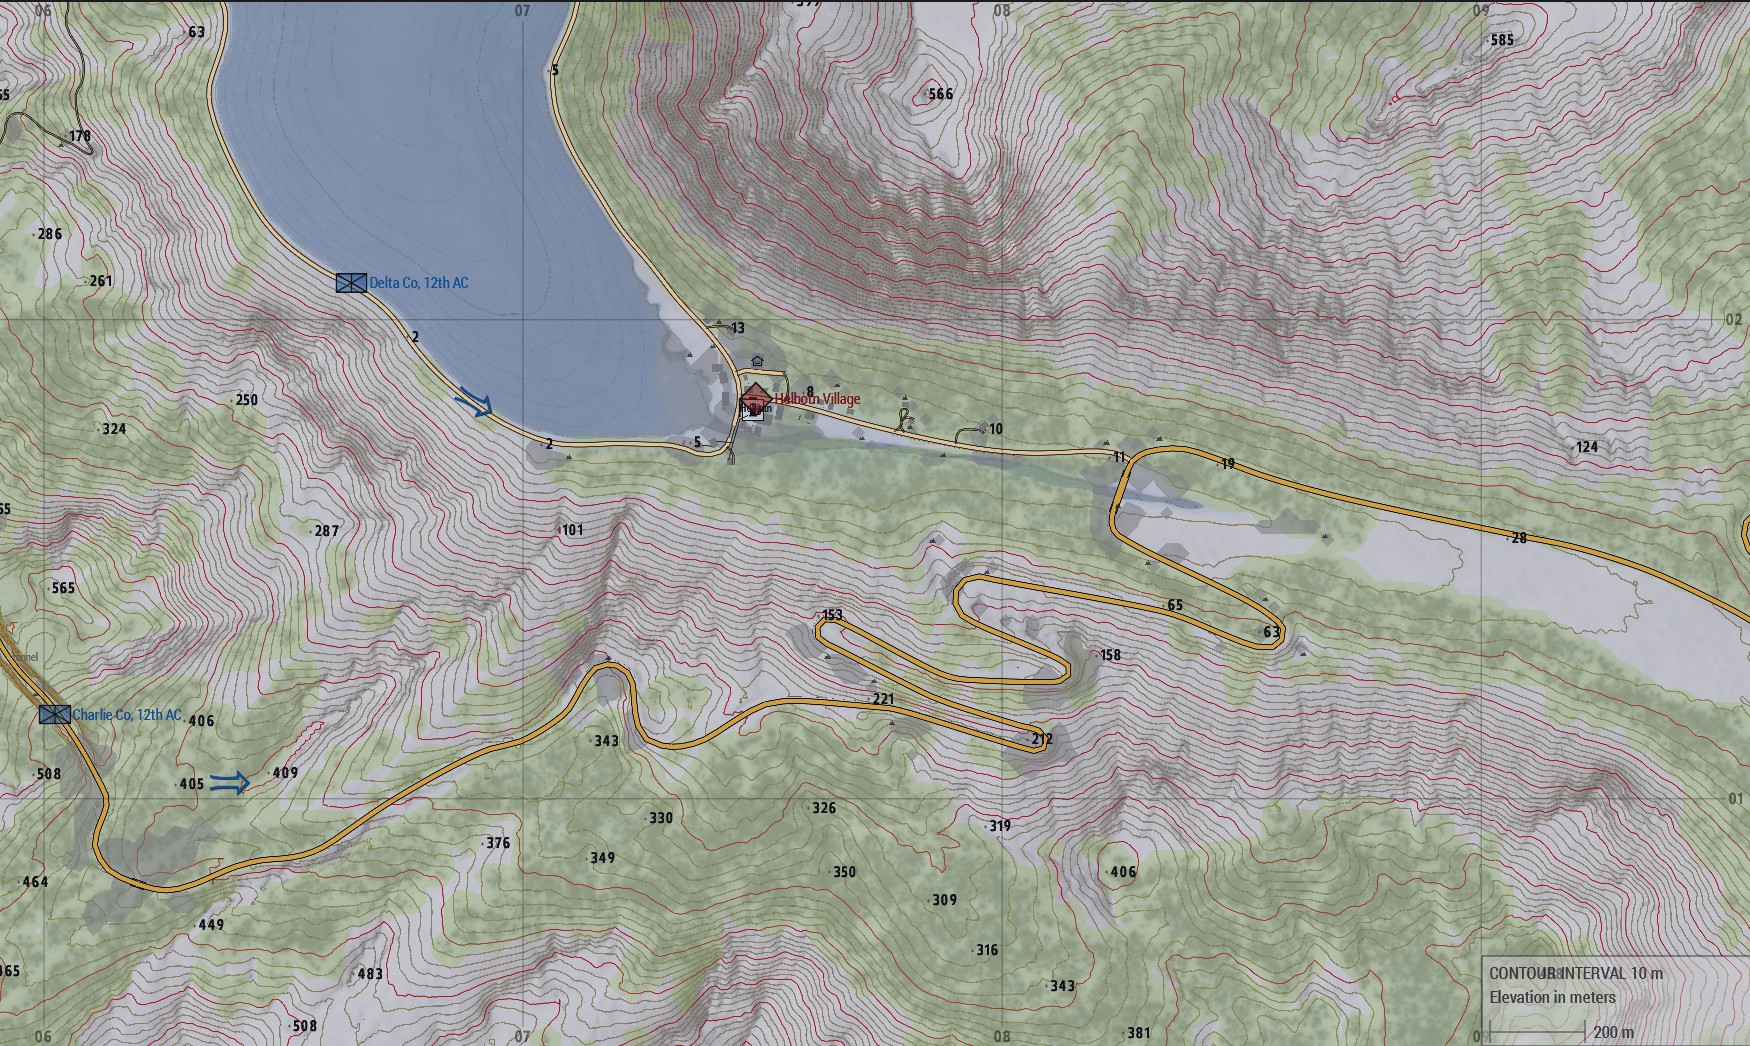Click the 212 elevation point at hairpin bend
The width and height of the screenshot is (1750, 1046).
pos(1041,740)
